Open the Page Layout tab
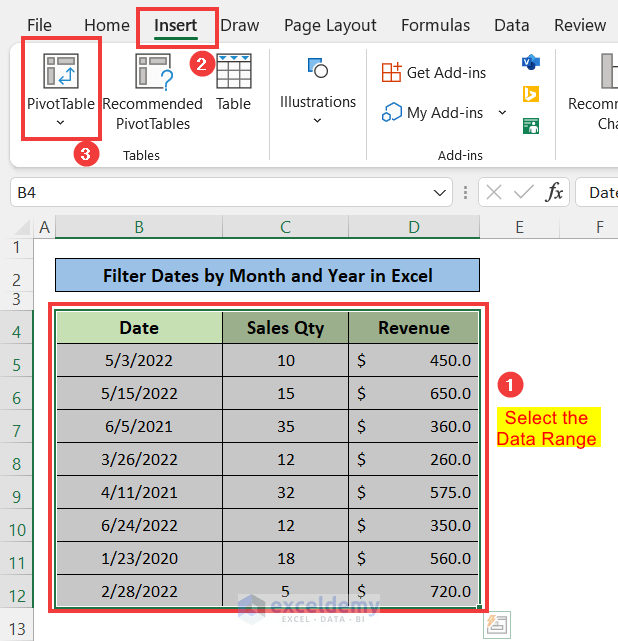The width and height of the screenshot is (618, 641). (x=330, y=25)
